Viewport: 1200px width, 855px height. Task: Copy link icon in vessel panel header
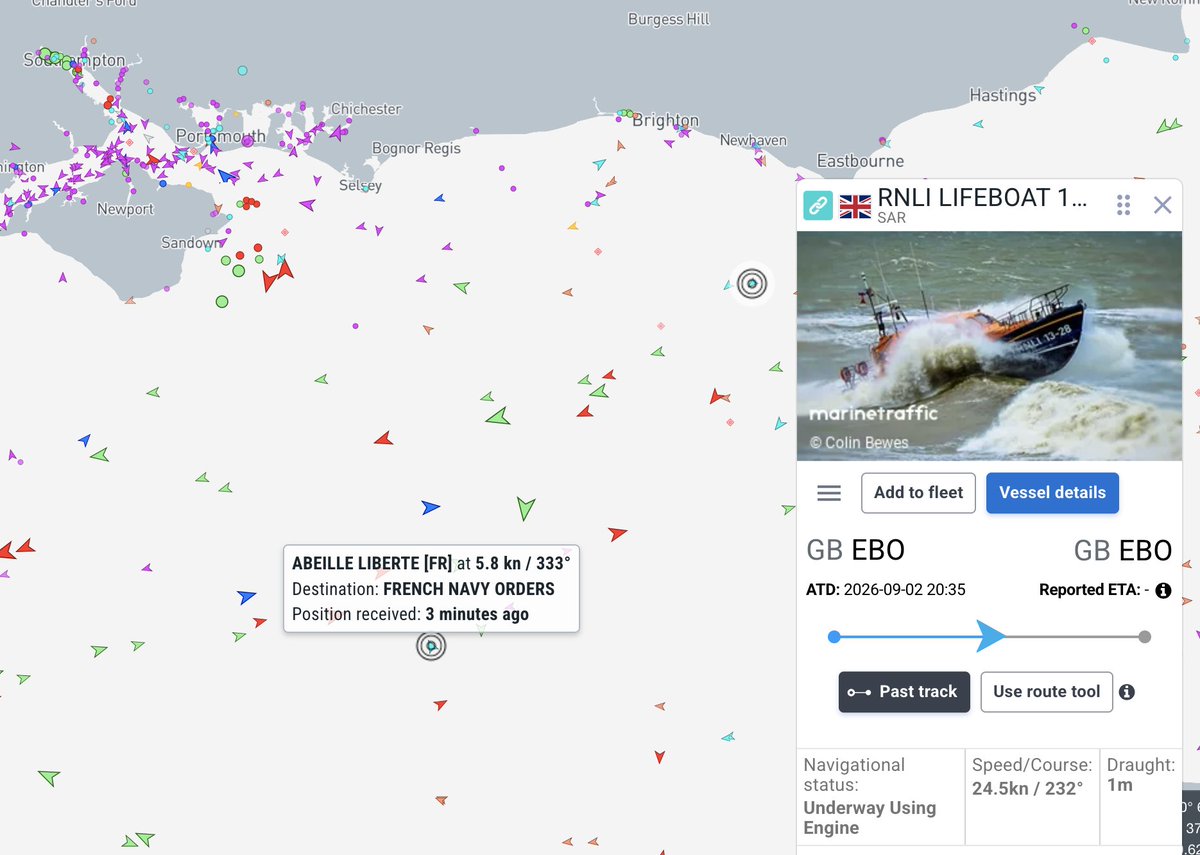point(818,205)
